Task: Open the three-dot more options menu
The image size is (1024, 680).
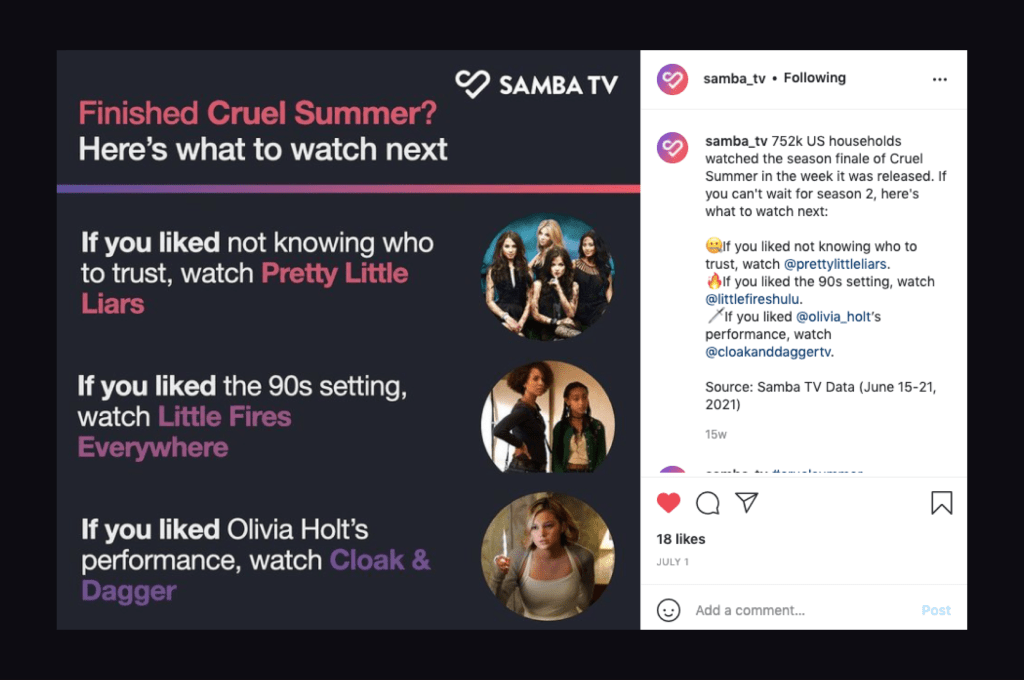Action: (940, 79)
